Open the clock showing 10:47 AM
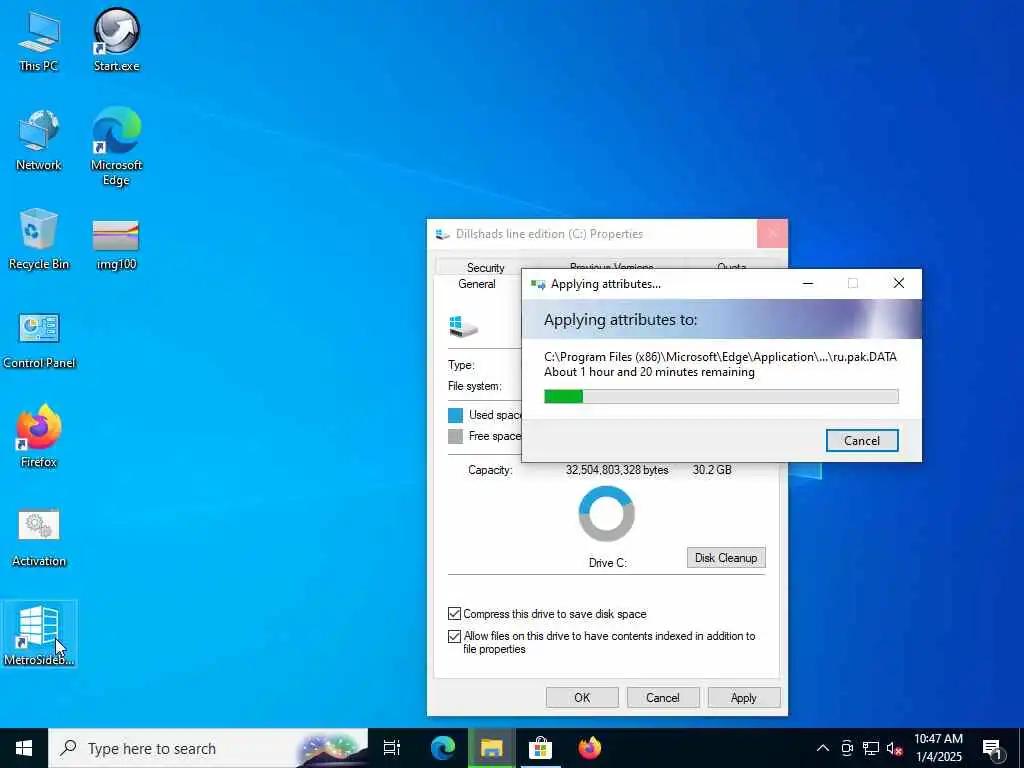1024x768 pixels. coord(938,748)
